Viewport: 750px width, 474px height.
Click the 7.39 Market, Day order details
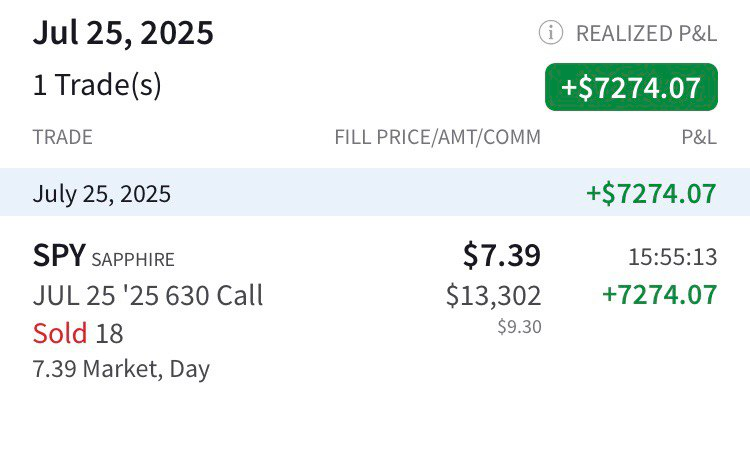(121, 369)
